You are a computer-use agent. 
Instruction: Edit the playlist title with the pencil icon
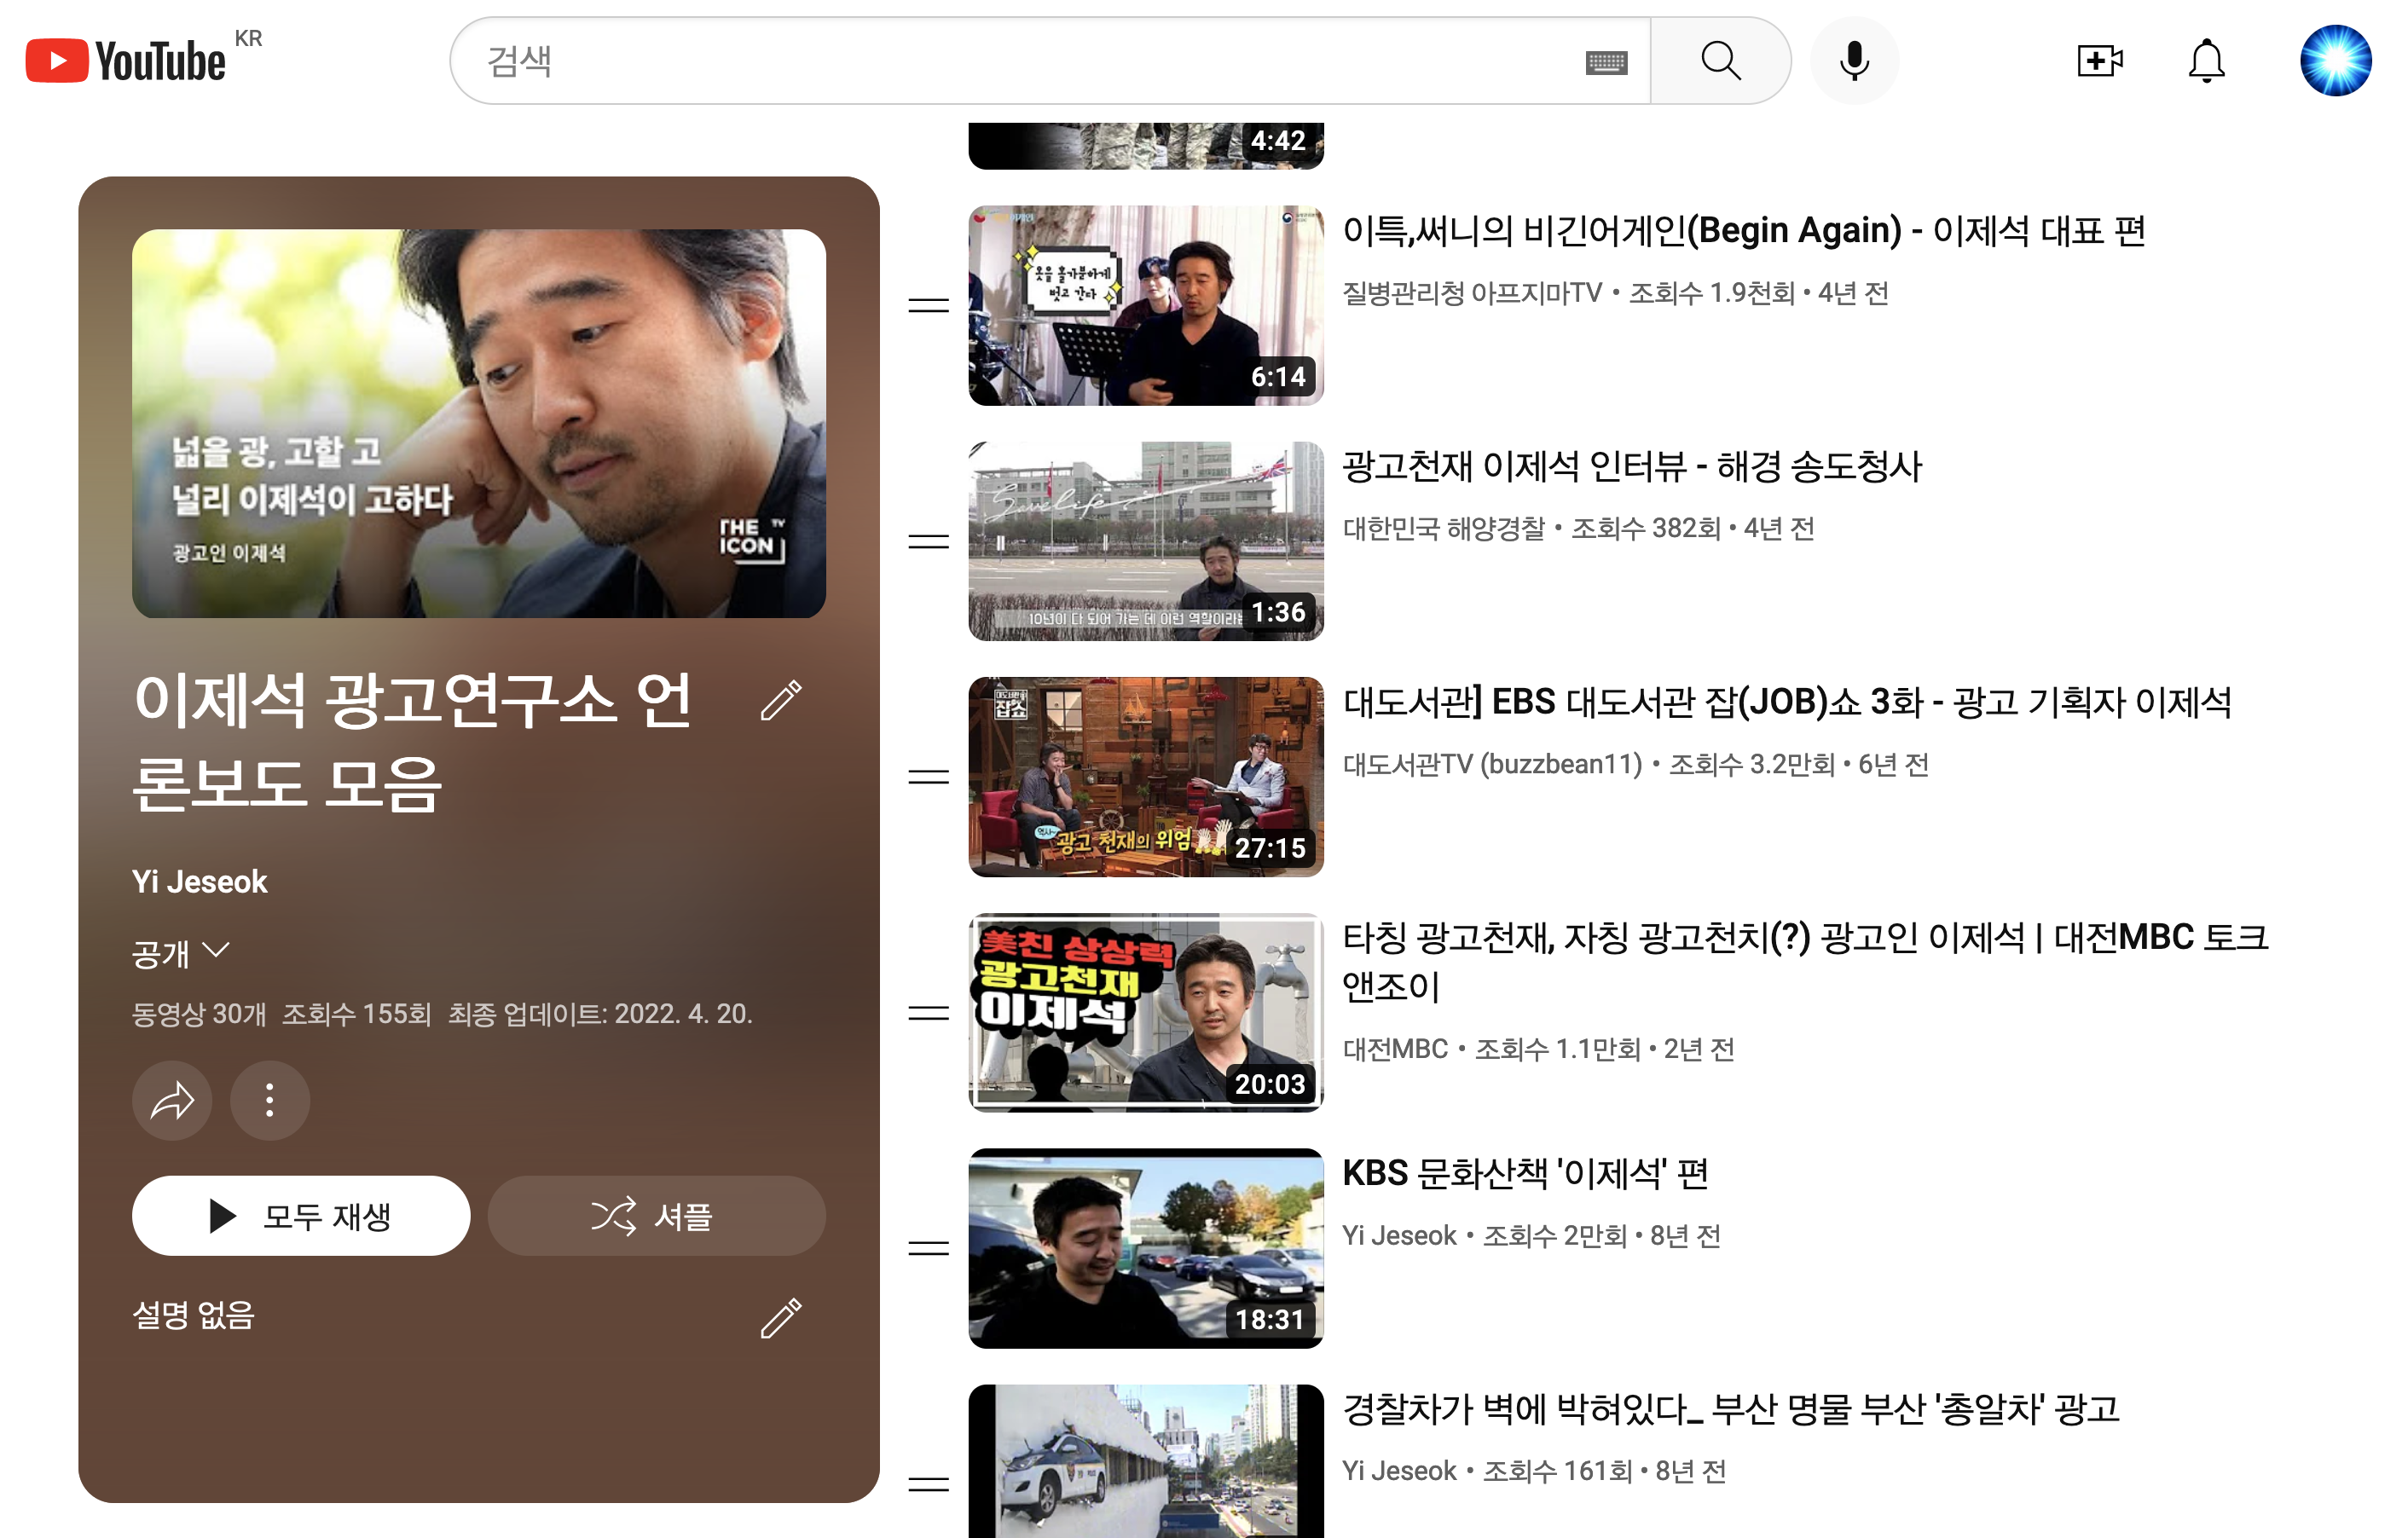pyautogui.click(x=781, y=700)
